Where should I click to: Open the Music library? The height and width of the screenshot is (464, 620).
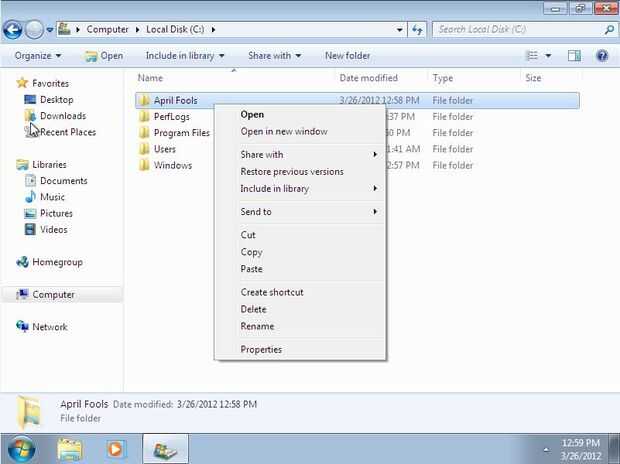pyautogui.click(x=52, y=197)
